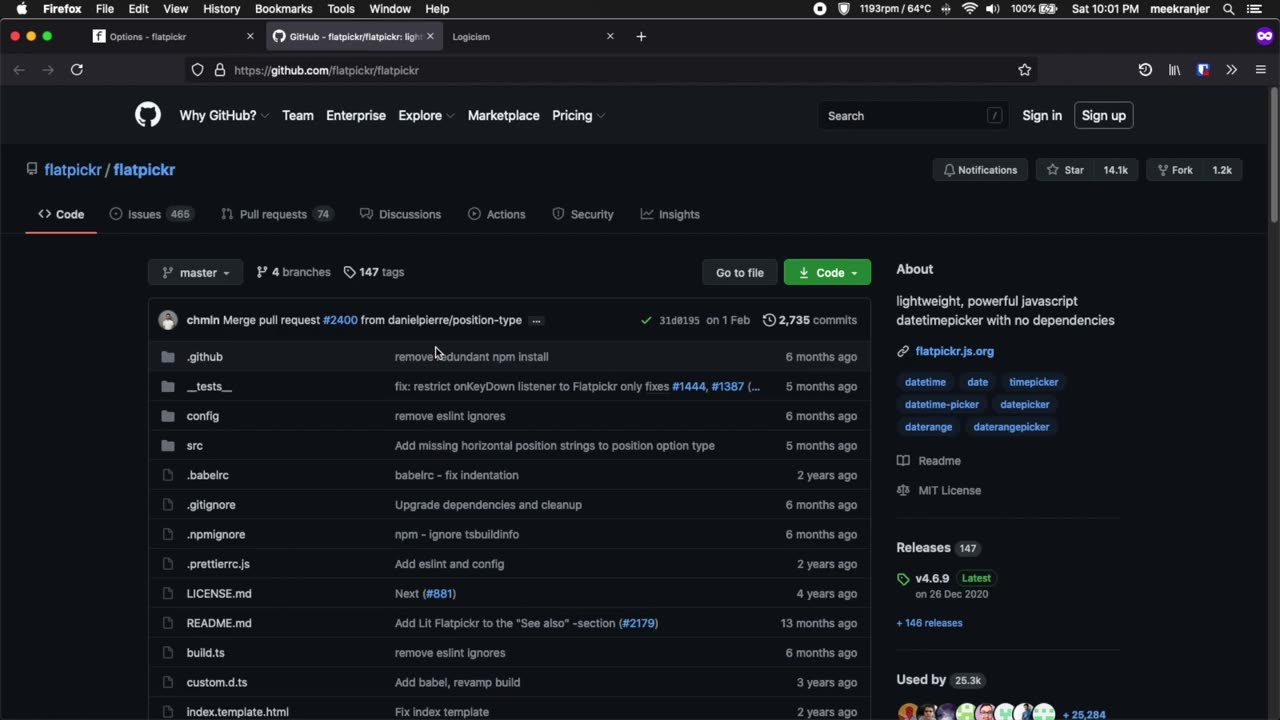1280x720 pixels.
Task: Open the flatpickr.js.org link
Action: pos(955,352)
